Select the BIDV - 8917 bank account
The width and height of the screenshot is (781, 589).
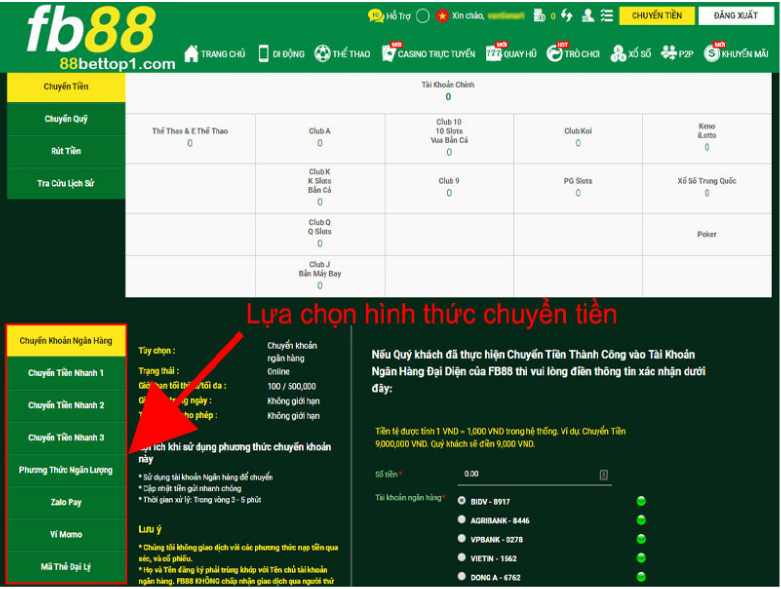tap(461, 500)
